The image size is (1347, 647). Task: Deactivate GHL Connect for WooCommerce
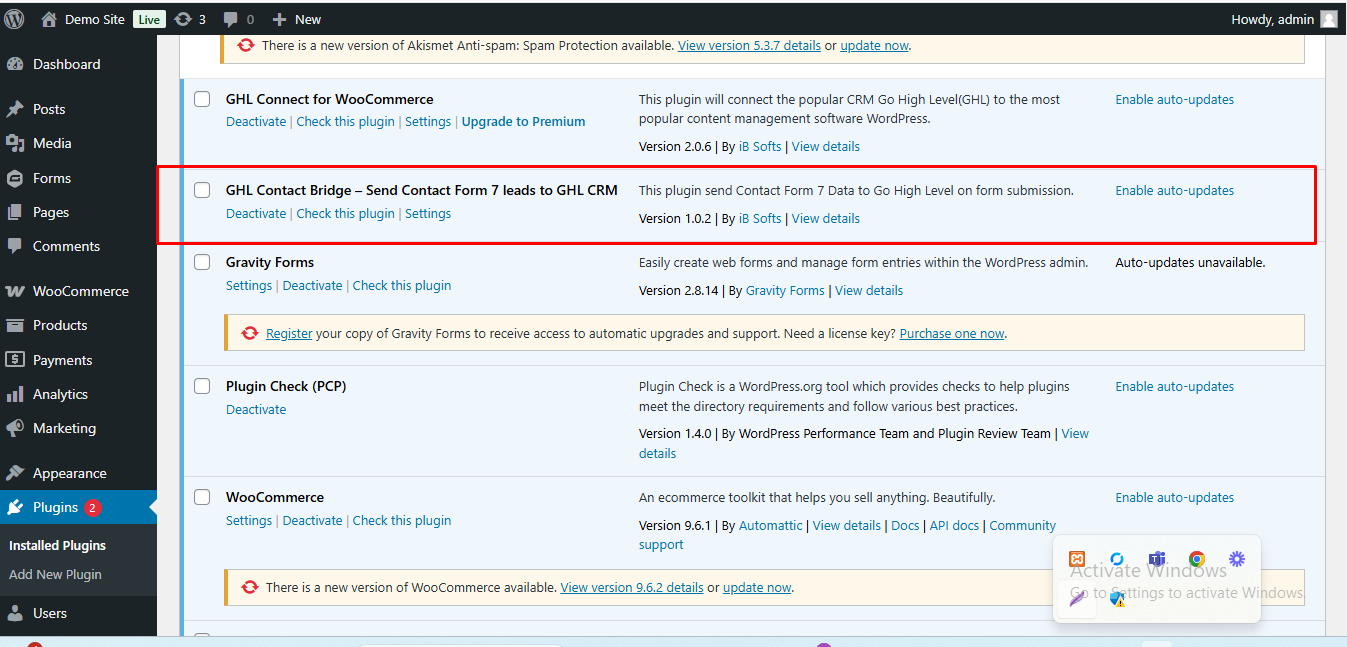(x=256, y=121)
